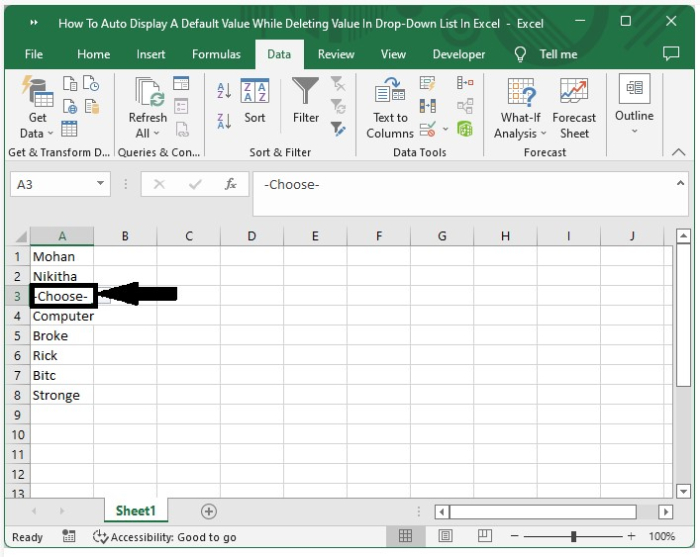
Task: Sort Z to A descending
Action: point(224,121)
